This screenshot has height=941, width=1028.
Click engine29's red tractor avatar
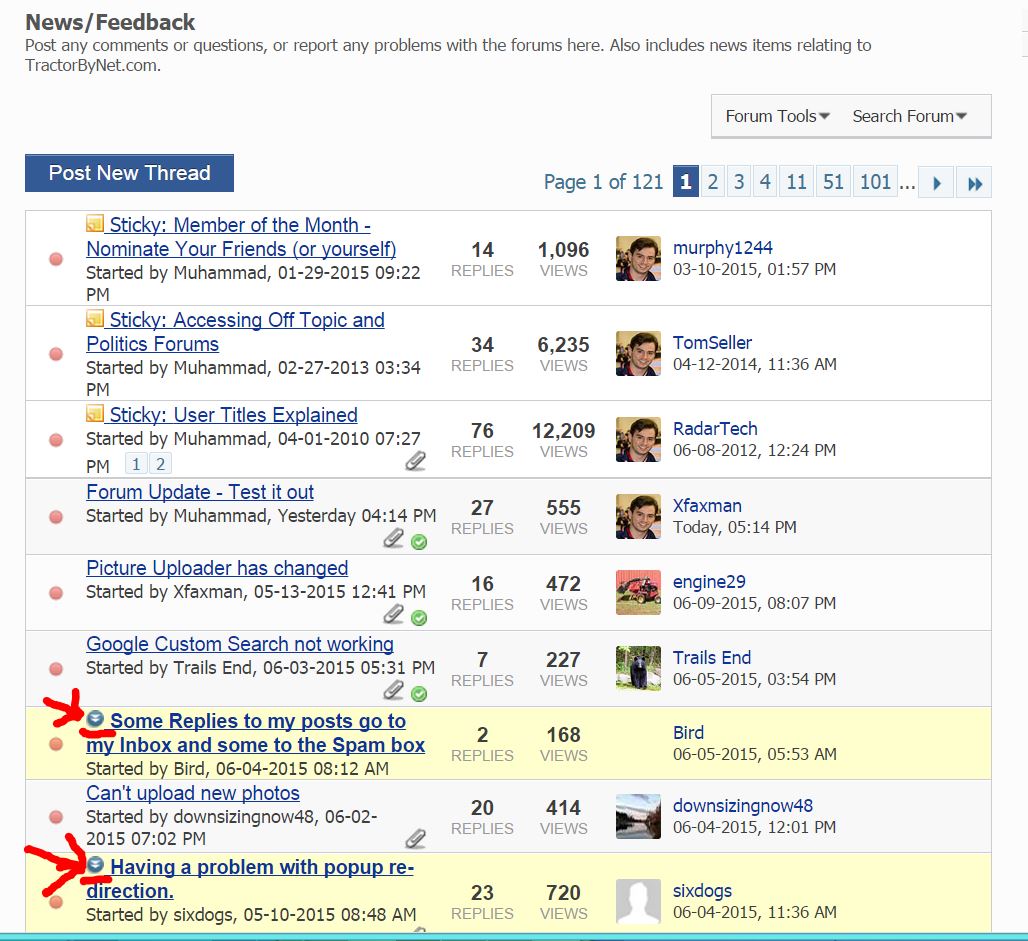pyautogui.click(x=638, y=592)
